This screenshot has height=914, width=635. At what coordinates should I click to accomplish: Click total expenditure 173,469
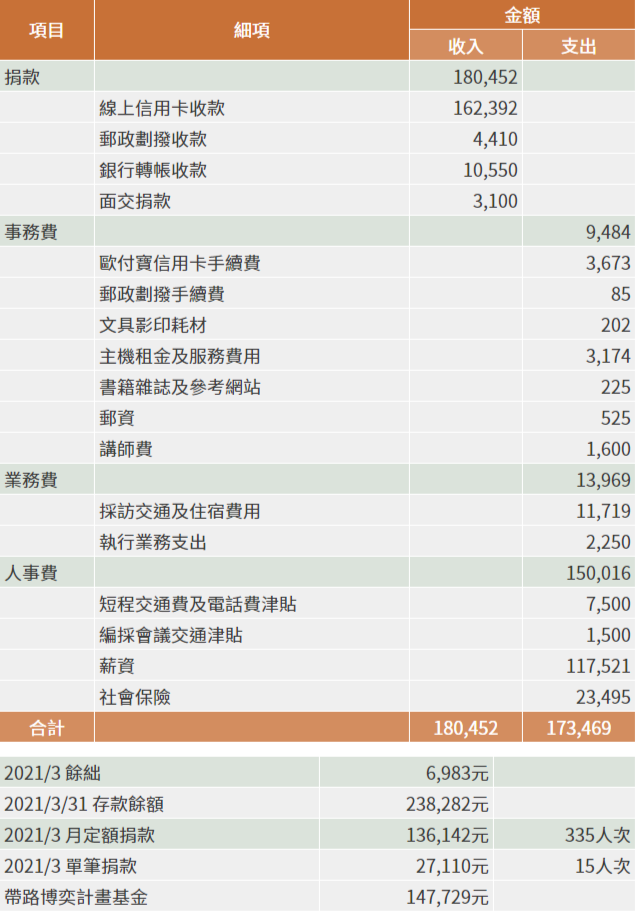point(578,728)
